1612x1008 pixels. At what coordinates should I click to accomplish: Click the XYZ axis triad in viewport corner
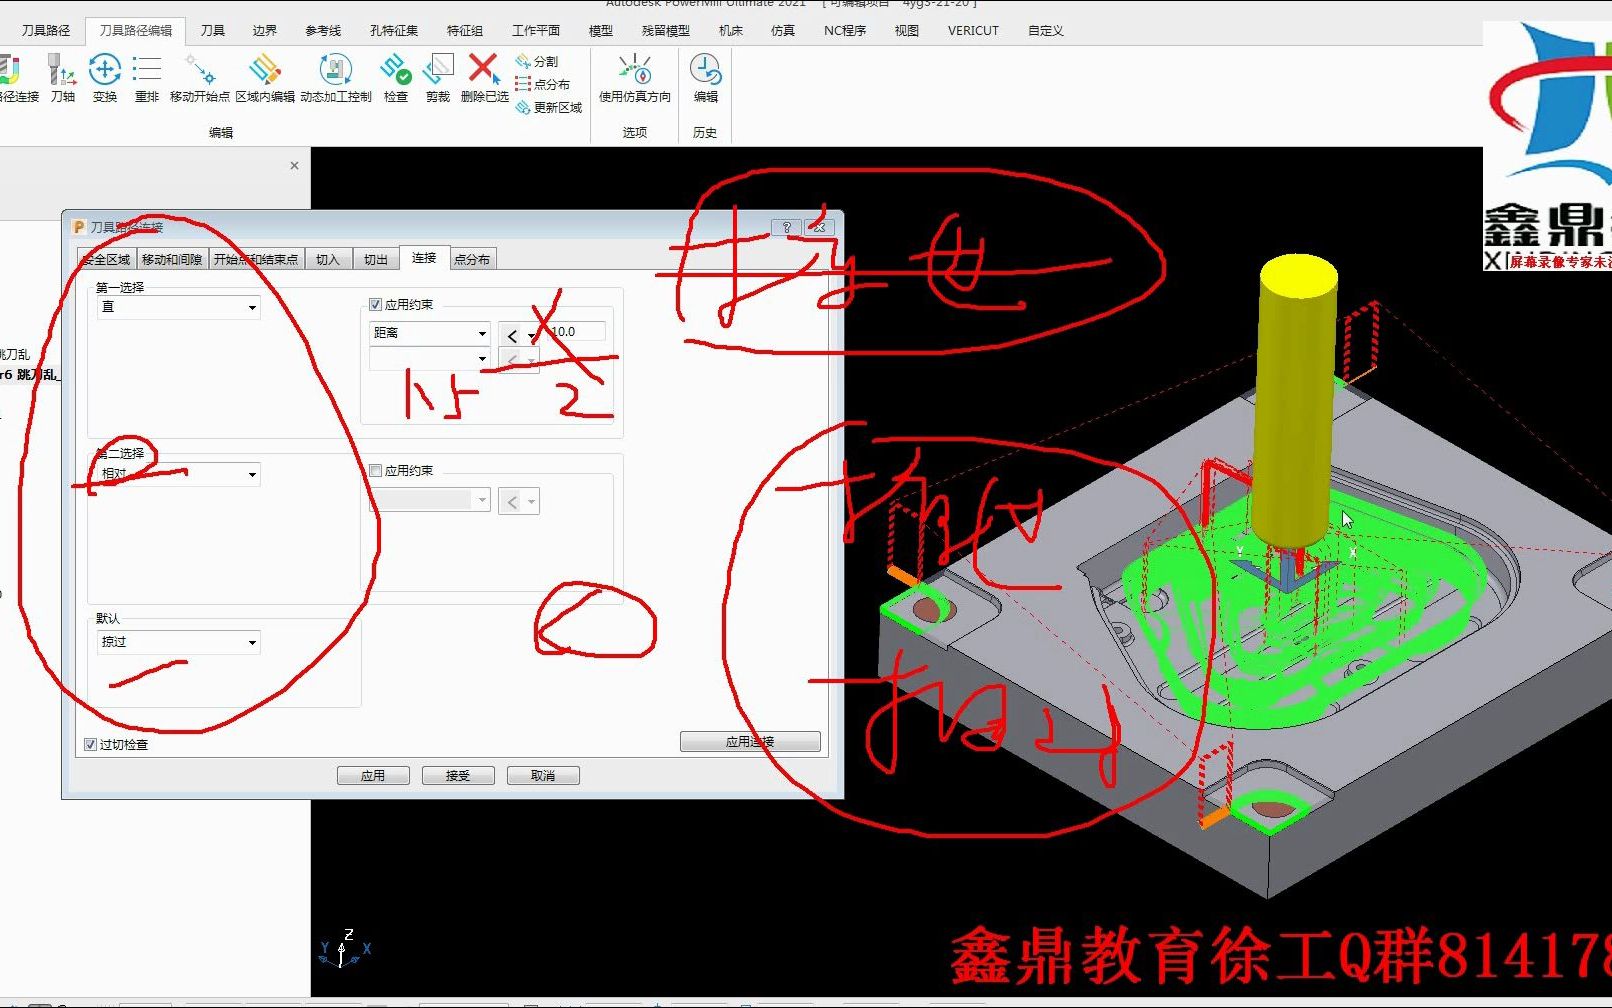tap(345, 948)
